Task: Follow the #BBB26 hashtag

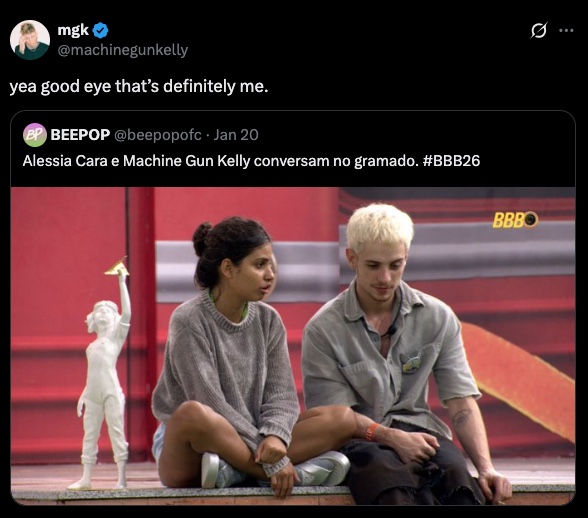Action: click(451, 161)
